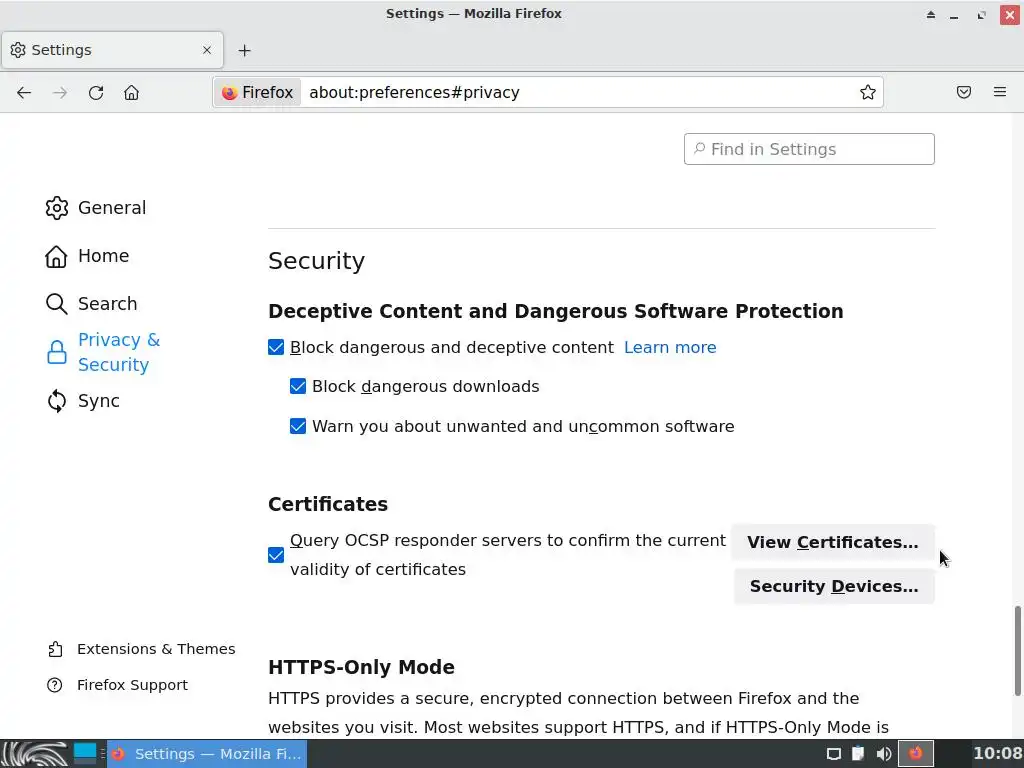Image resolution: width=1024 pixels, height=768 pixels.
Task: Go to Firefox Home page icon
Action: click(x=131, y=92)
